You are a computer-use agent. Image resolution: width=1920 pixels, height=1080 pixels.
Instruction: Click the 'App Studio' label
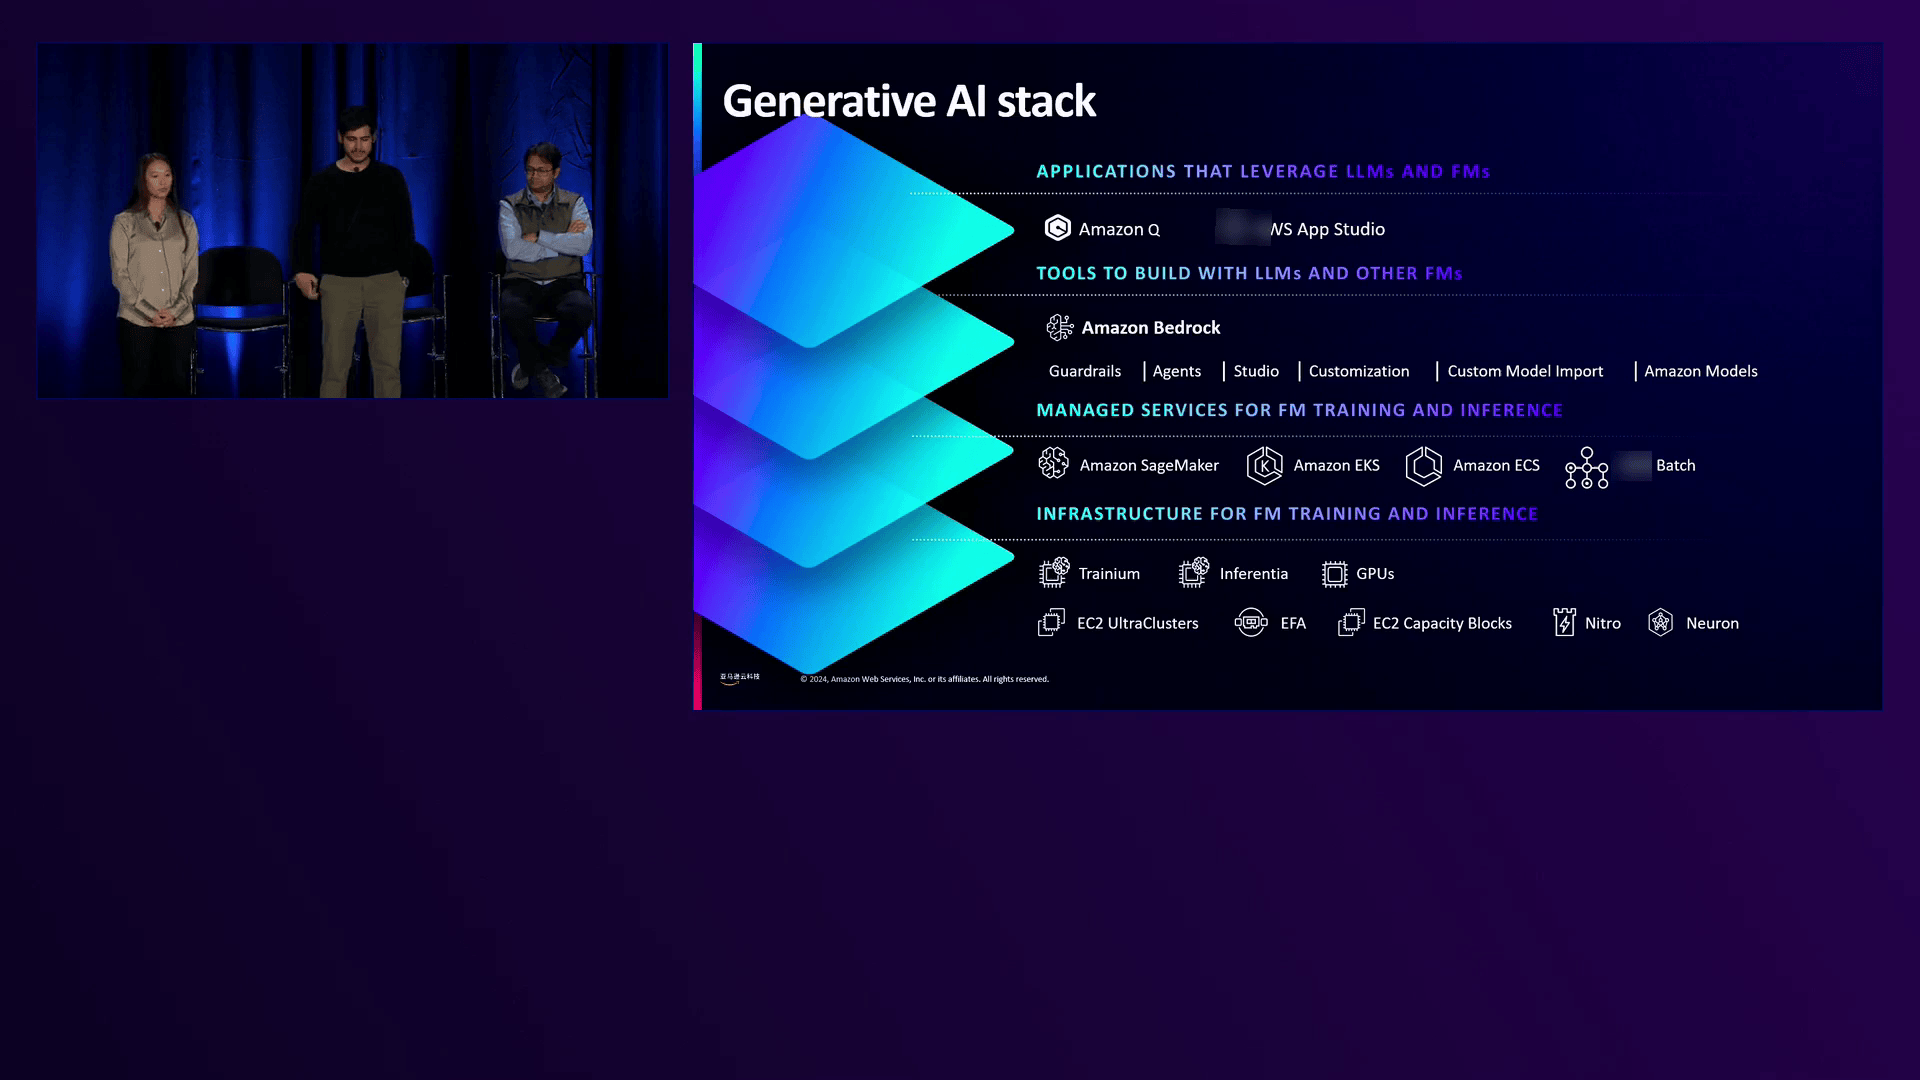[1341, 229]
